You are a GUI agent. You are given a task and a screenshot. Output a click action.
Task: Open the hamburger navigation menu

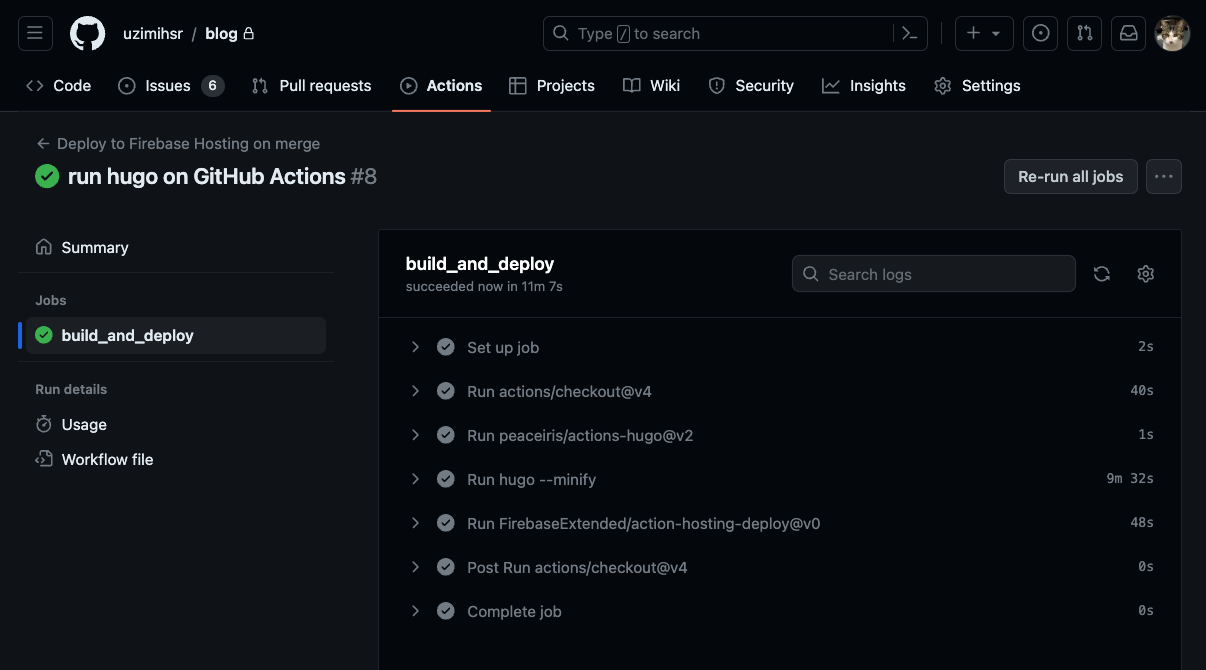coord(35,33)
